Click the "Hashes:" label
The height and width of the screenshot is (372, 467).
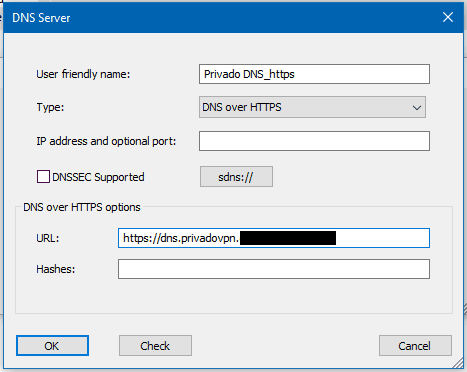(56, 269)
